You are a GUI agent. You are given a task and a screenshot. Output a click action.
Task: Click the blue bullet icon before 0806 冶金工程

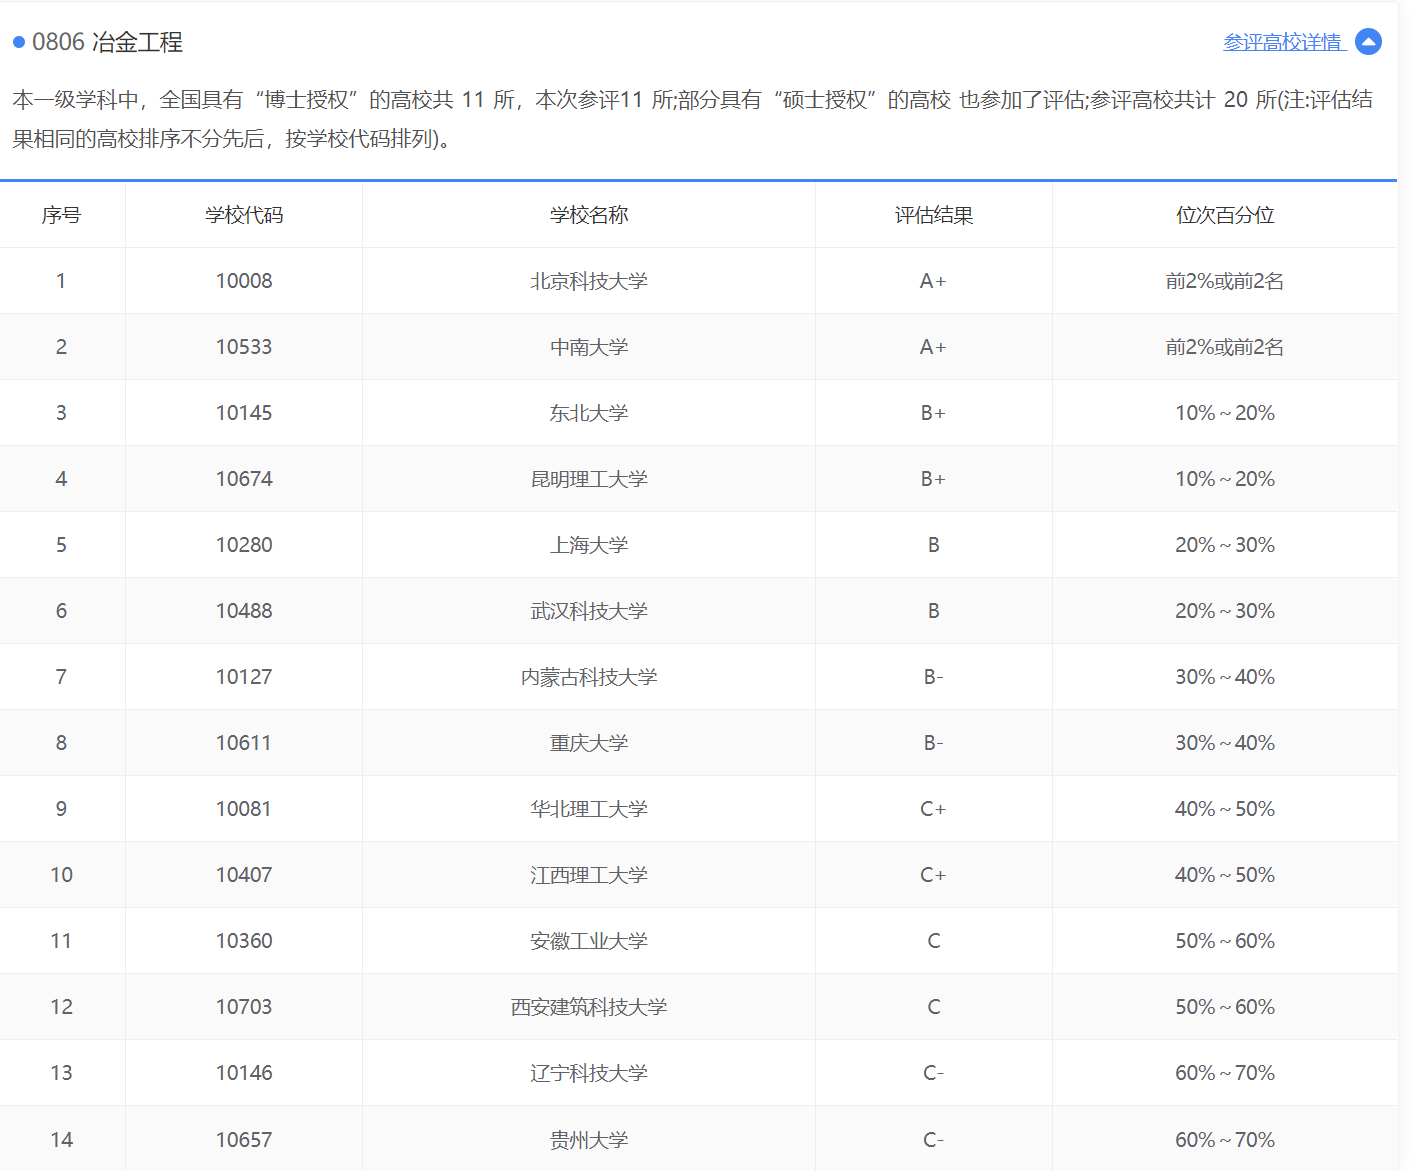pos(16,43)
